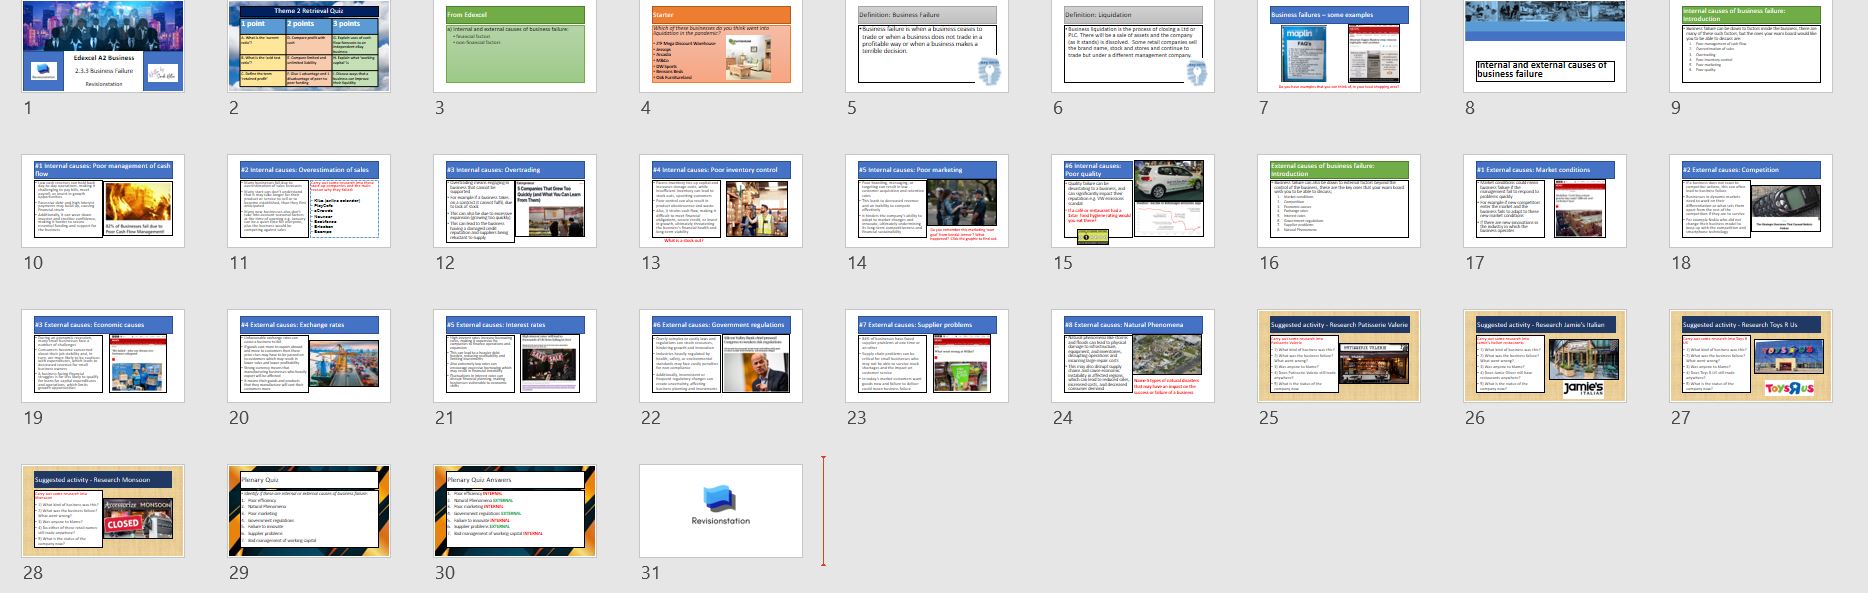Select the Plenary Quiz Answers slide

click(514, 511)
